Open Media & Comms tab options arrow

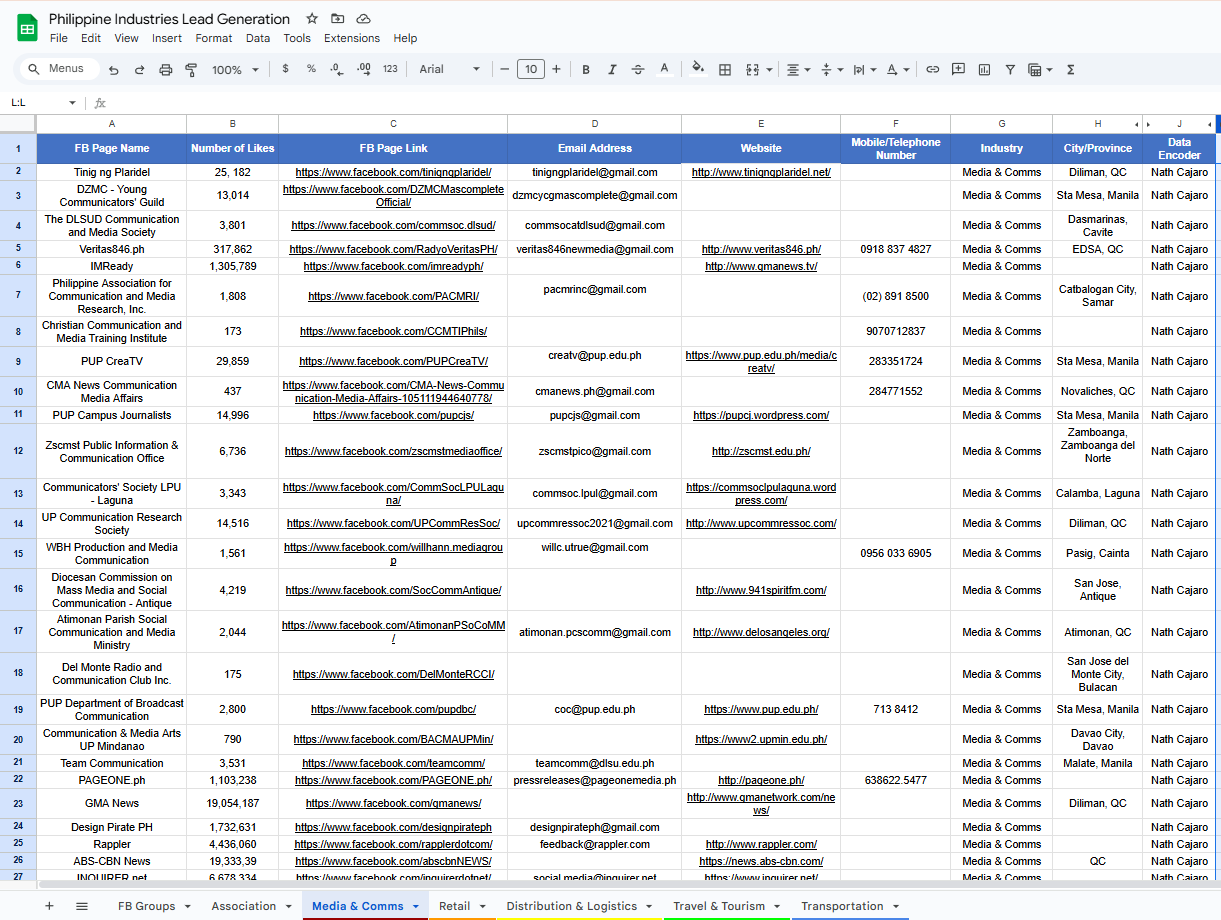(415, 907)
